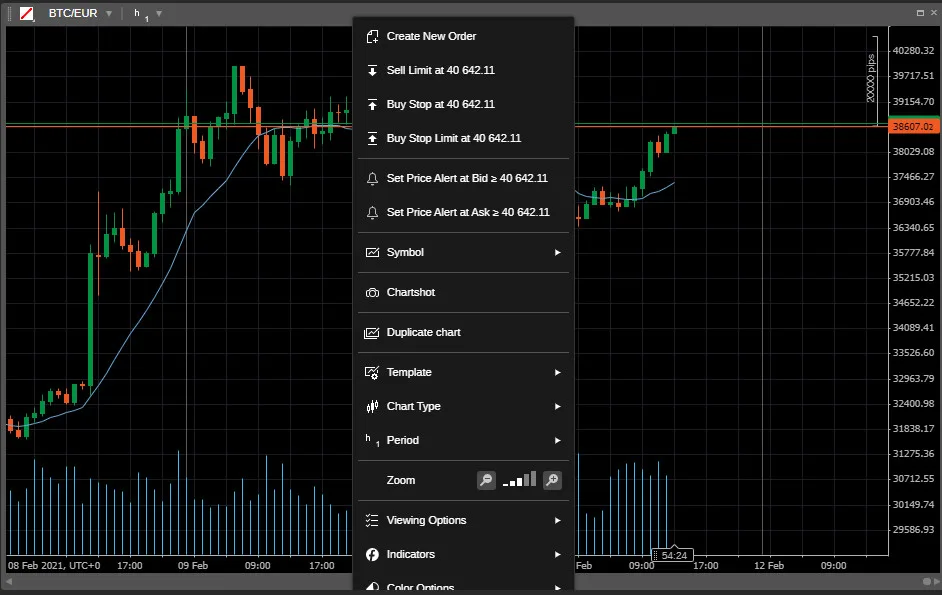The image size is (942, 595).
Task: Click the Color Options half-circle icon
Action: point(372,588)
